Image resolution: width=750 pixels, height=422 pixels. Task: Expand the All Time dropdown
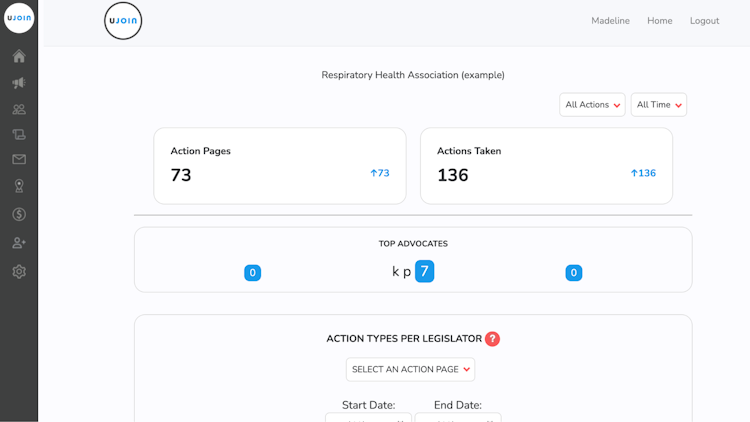(x=659, y=105)
